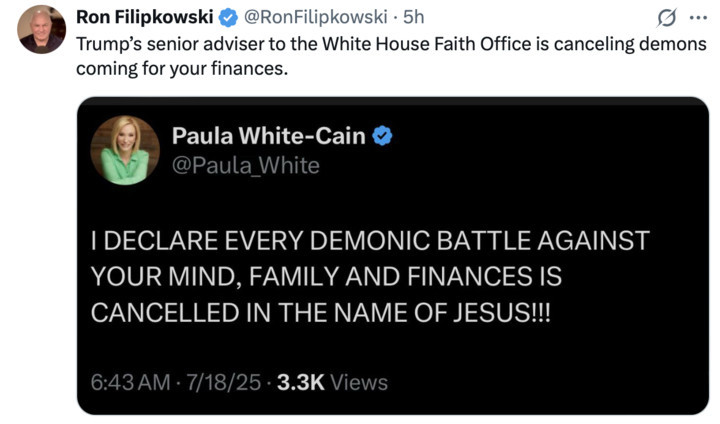This screenshot has width=720, height=424.
Task: Open Paula White-Cain's profile picture
Action: tap(125, 150)
